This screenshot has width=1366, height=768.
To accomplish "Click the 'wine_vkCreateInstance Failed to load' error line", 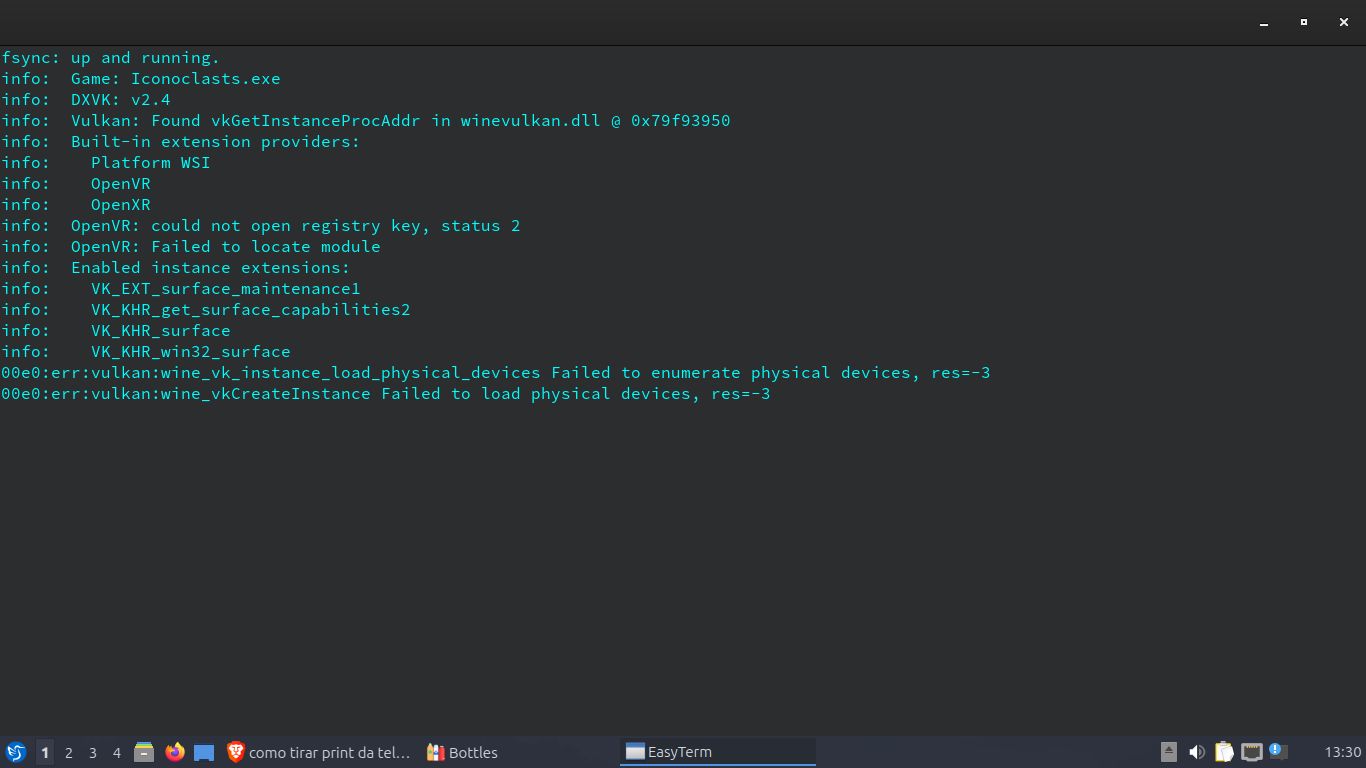I will pyautogui.click(x=386, y=394).
